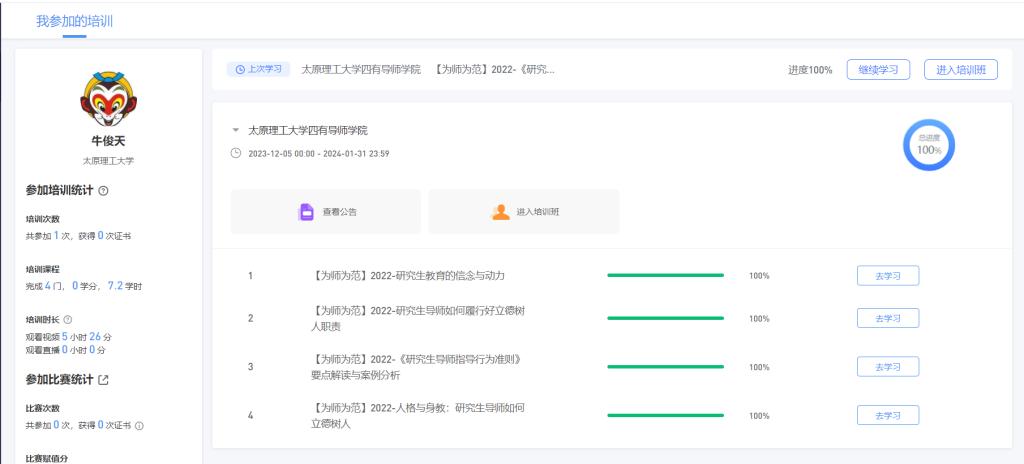Click 去学习 for 研究生教育的信念与动力
This screenshot has width=1024, height=464.
[887, 275]
